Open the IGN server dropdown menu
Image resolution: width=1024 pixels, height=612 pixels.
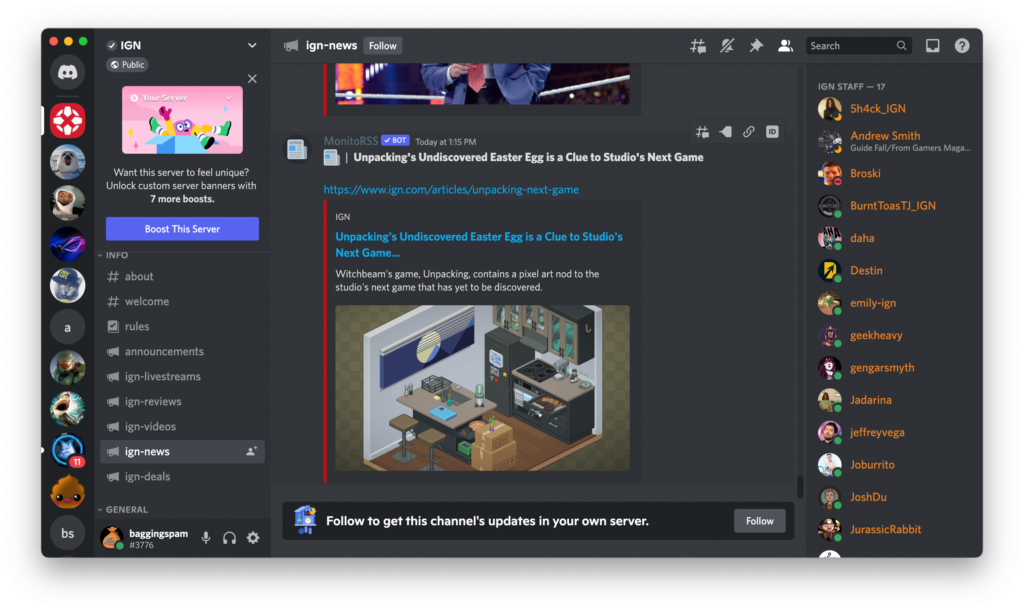pos(252,45)
